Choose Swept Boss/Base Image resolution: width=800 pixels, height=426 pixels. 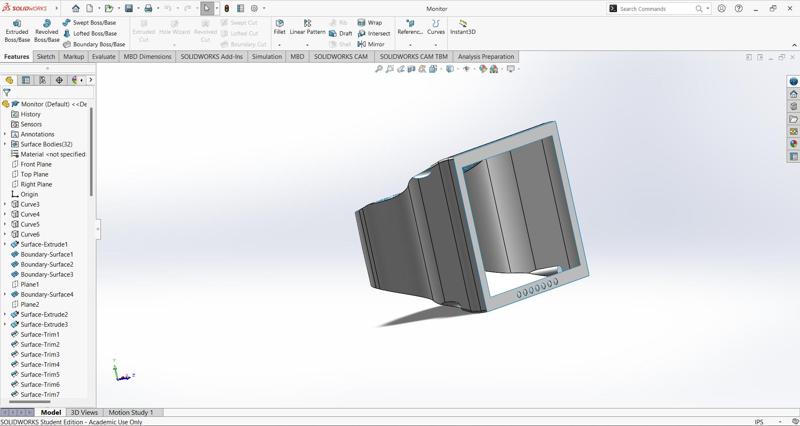(89, 22)
